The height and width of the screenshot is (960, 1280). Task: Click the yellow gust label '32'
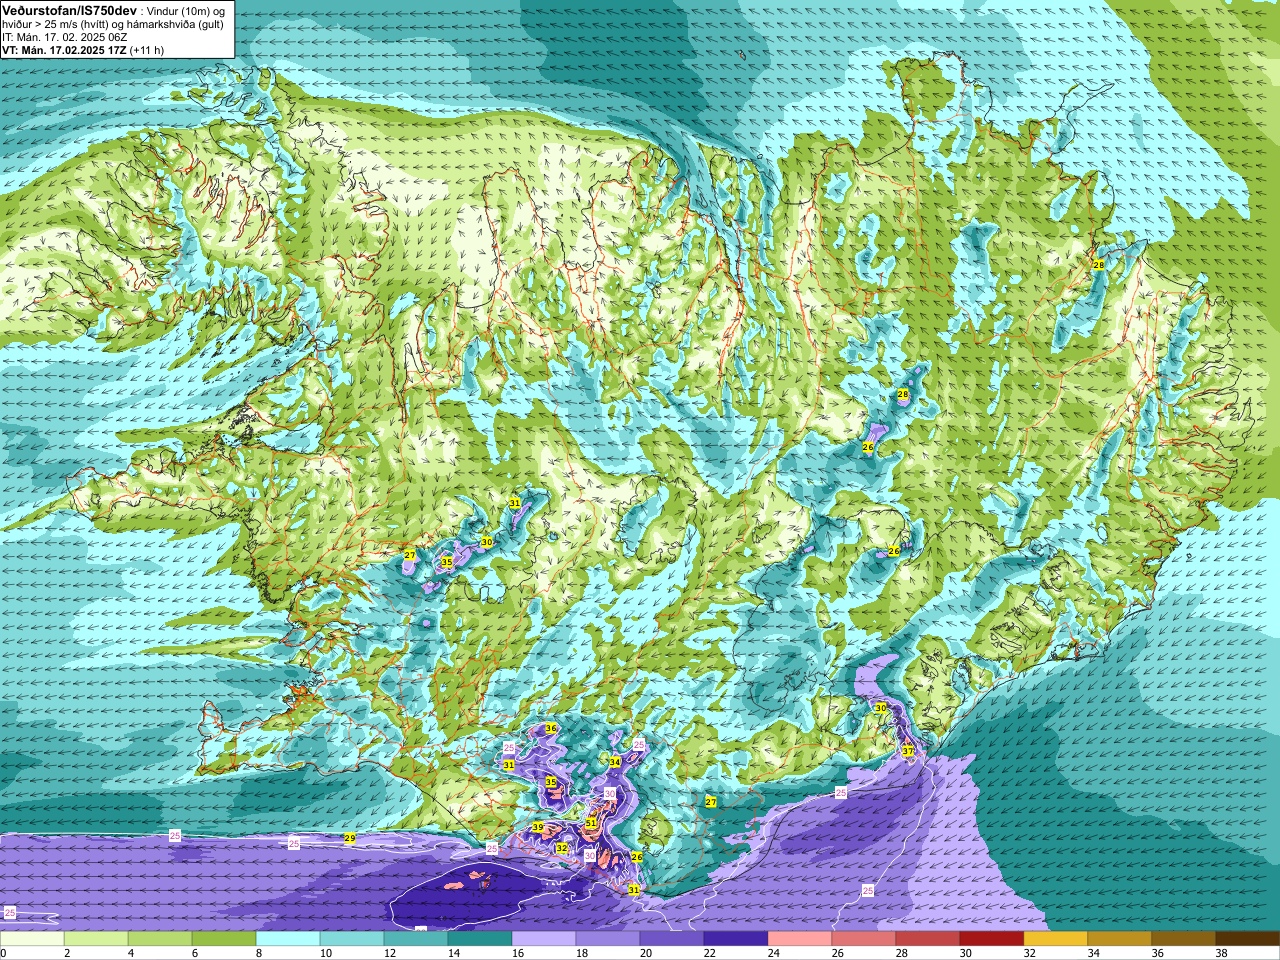pyautogui.click(x=562, y=848)
